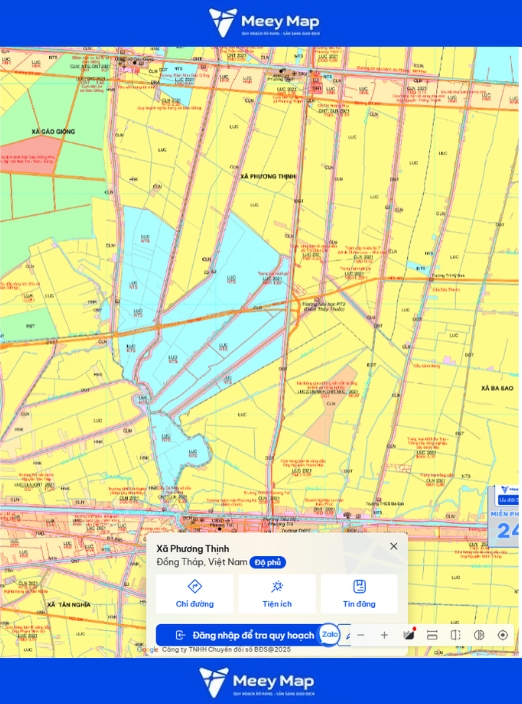Click the Xã Phương Thịnh map label
This screenshot has height=704, width=522.
coord(268,176)
